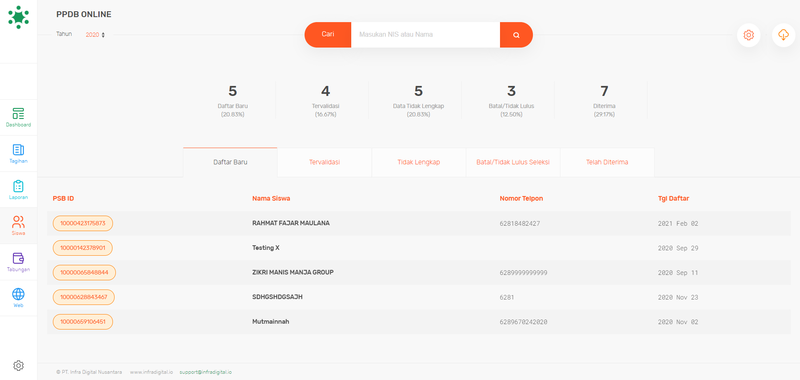Click registration date 2020 Sep 11
The width and height of the screenshot is (800, 380).
(x=678, y=273)
